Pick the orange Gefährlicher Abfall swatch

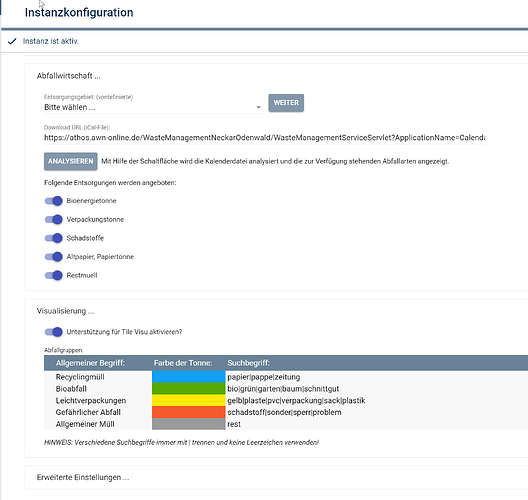coord(189,412)
